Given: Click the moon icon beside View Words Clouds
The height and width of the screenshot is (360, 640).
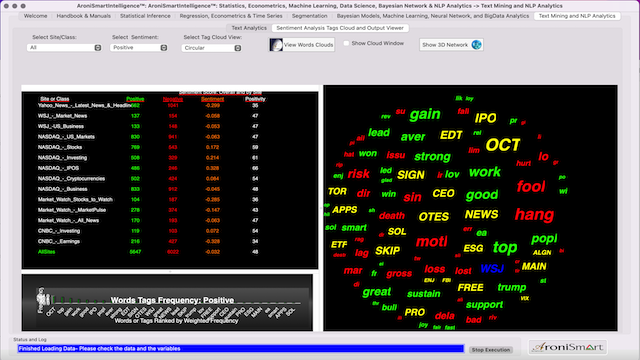Looking at the screenshot, I should pyautogui.click(x=276, y=44).
